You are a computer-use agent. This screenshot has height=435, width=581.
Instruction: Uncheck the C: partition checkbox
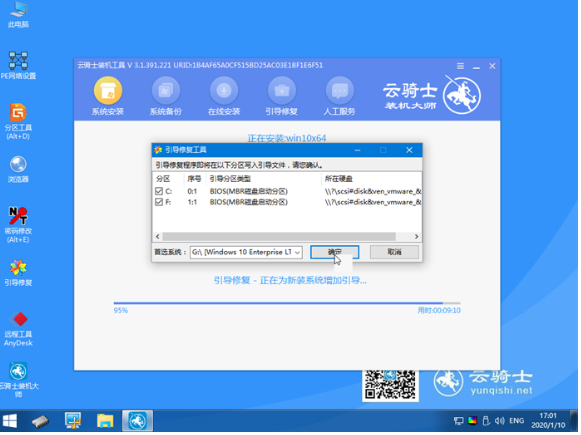pyautogui.click(x=159, y=191)
